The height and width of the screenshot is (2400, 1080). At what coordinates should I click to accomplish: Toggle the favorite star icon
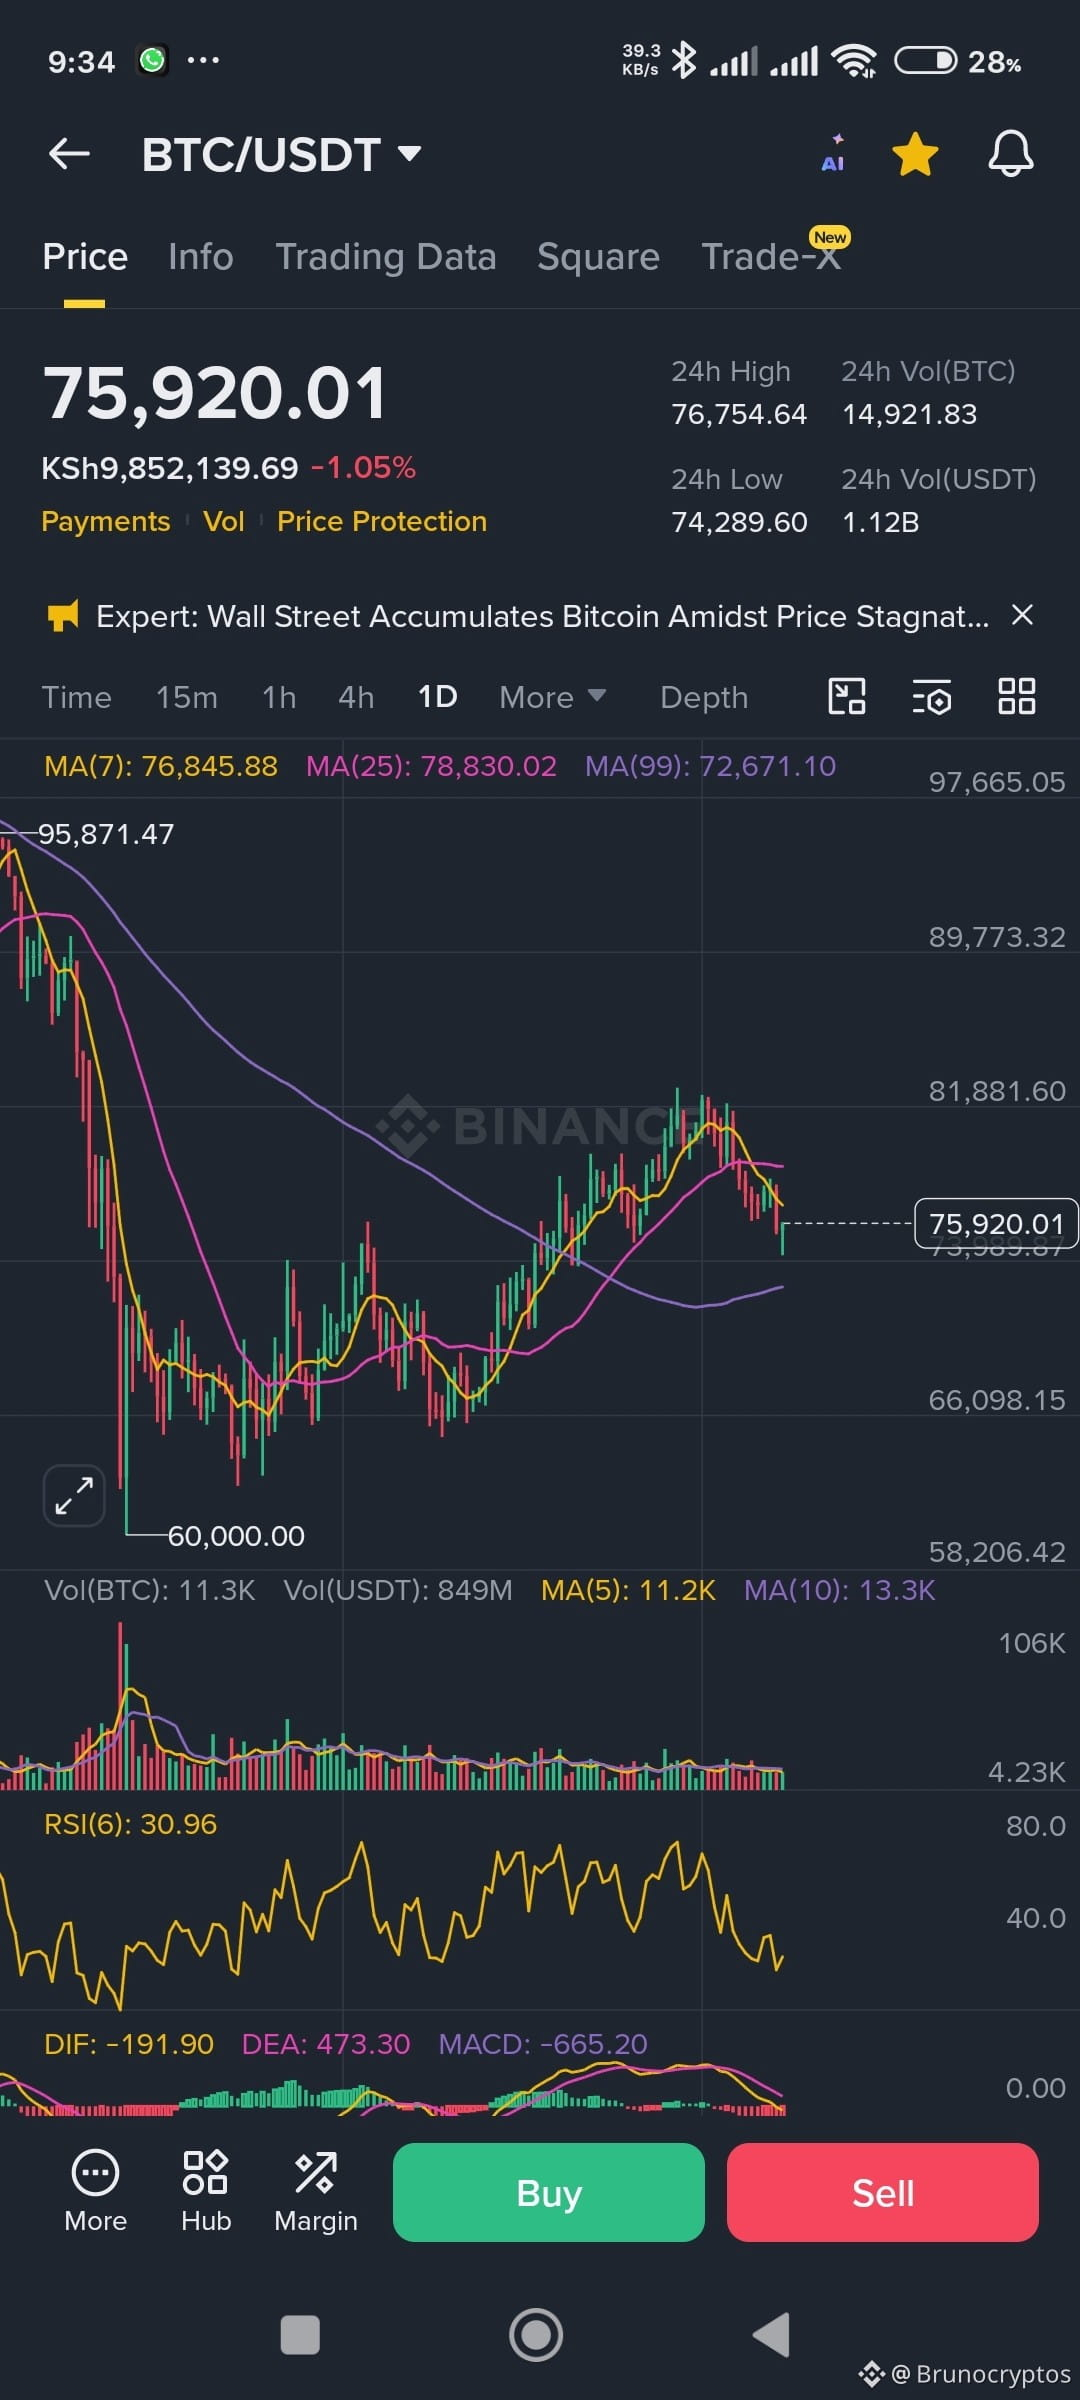(x=915, y=154)
